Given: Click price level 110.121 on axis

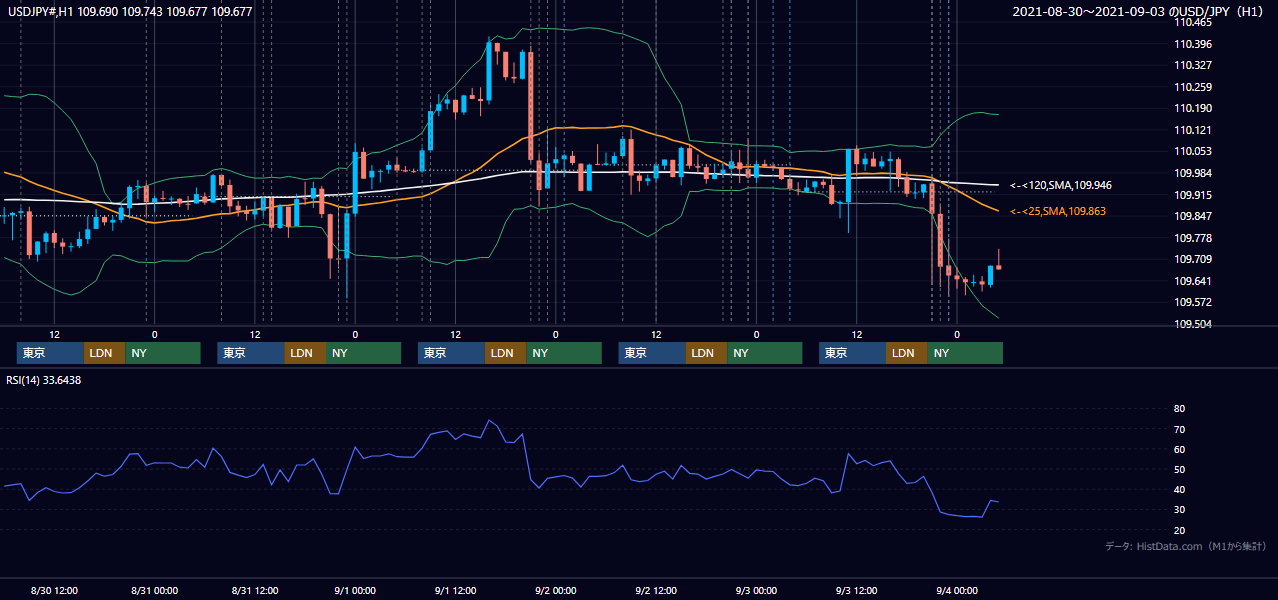Looking at the screenshot, I should pos(1193,131).
